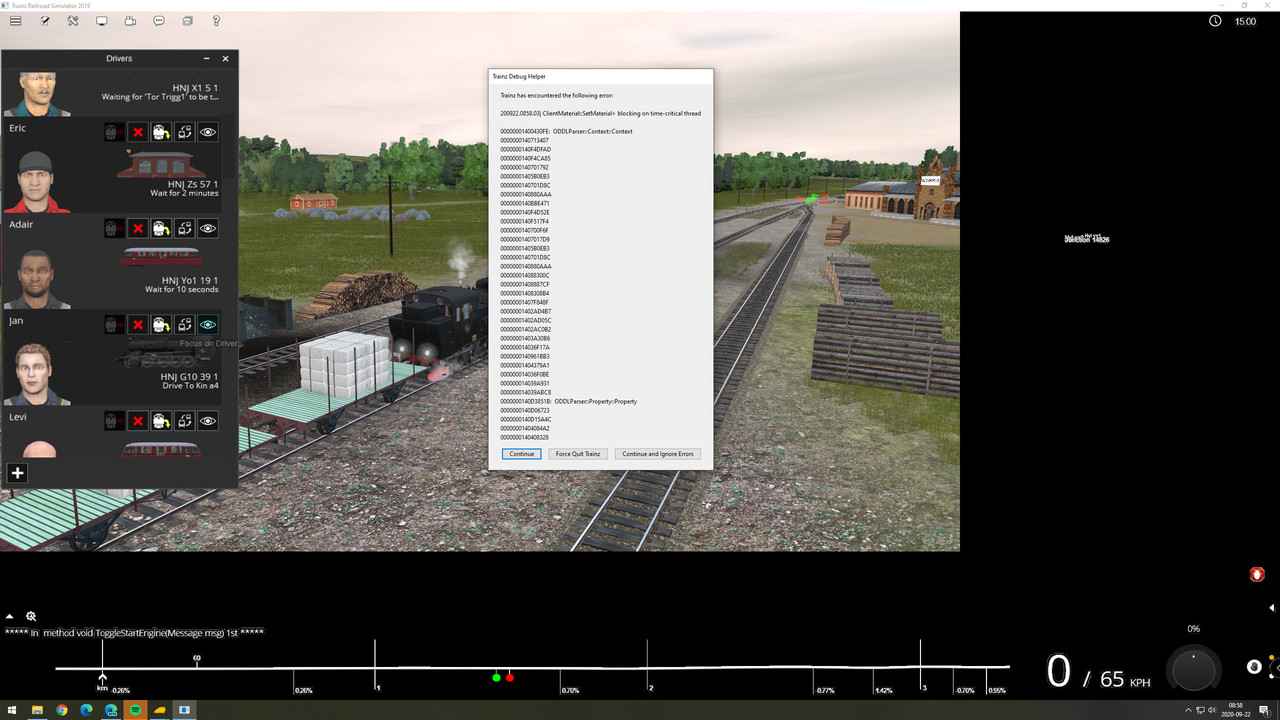Screen dimensions: 1280x720
Task: Open messages via the chat bubble icon
Action: click(x=158, y=20)
